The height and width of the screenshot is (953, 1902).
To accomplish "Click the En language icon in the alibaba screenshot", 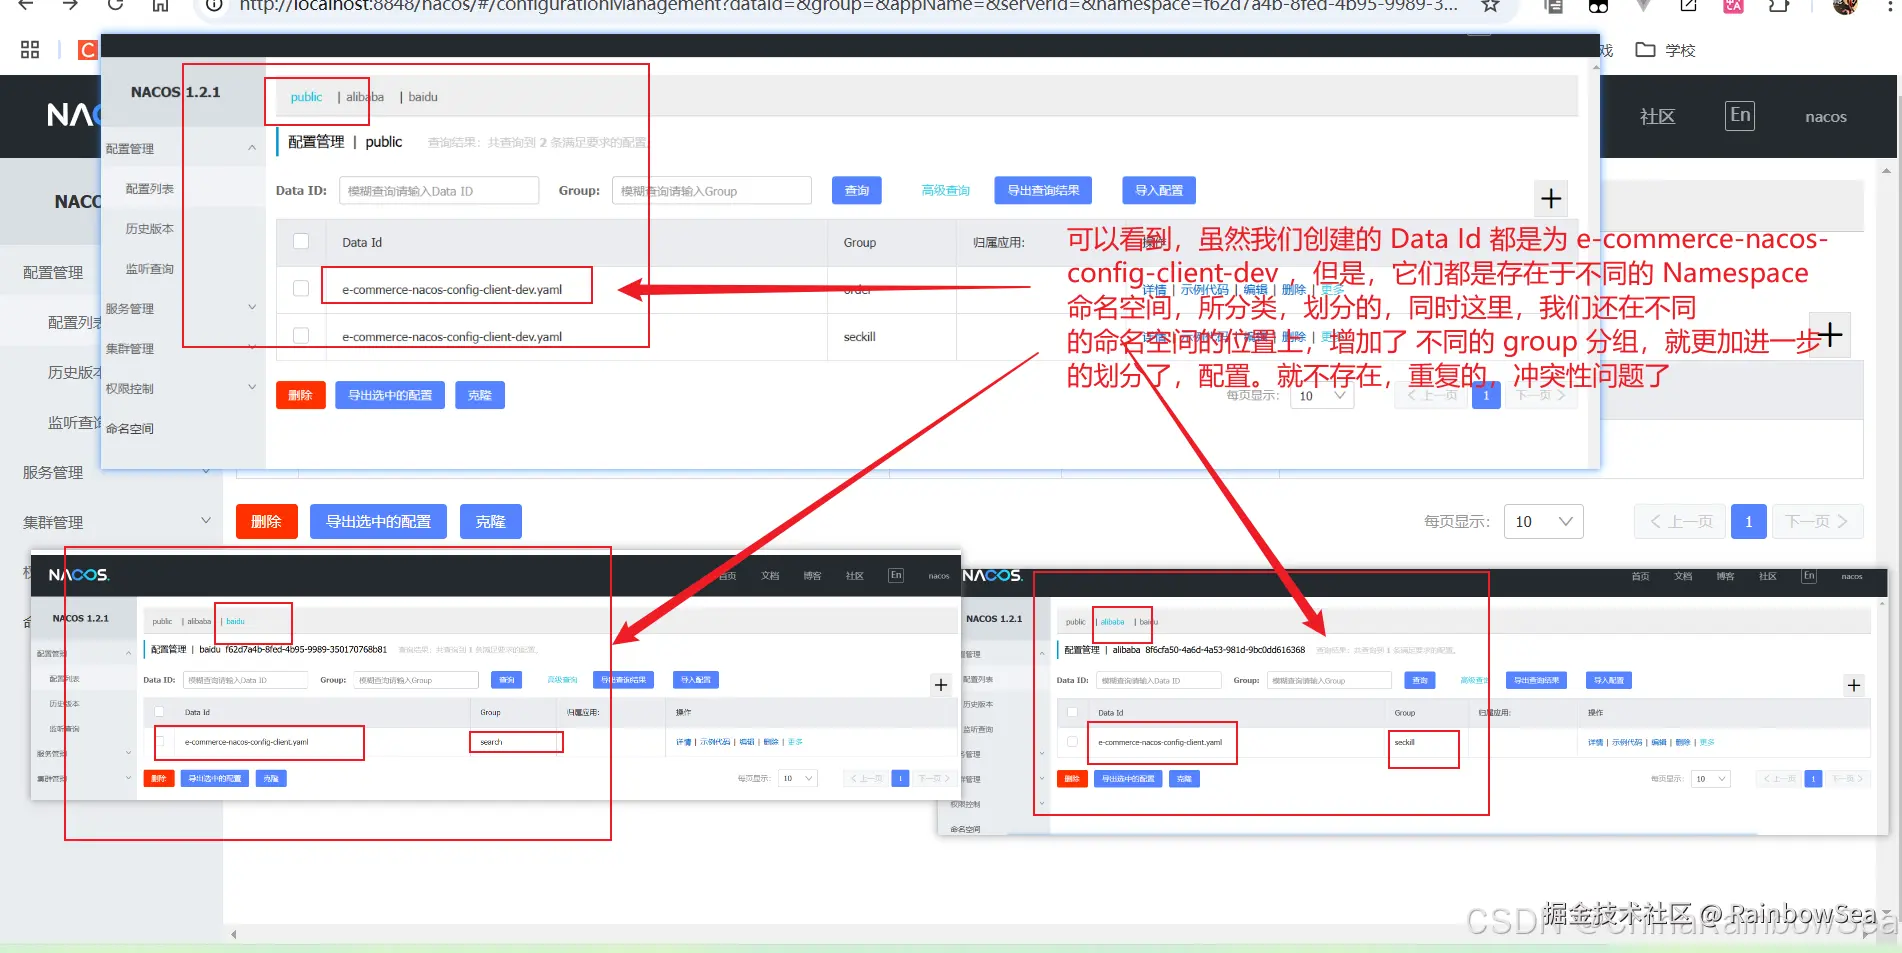I will tap(1809, 576).
